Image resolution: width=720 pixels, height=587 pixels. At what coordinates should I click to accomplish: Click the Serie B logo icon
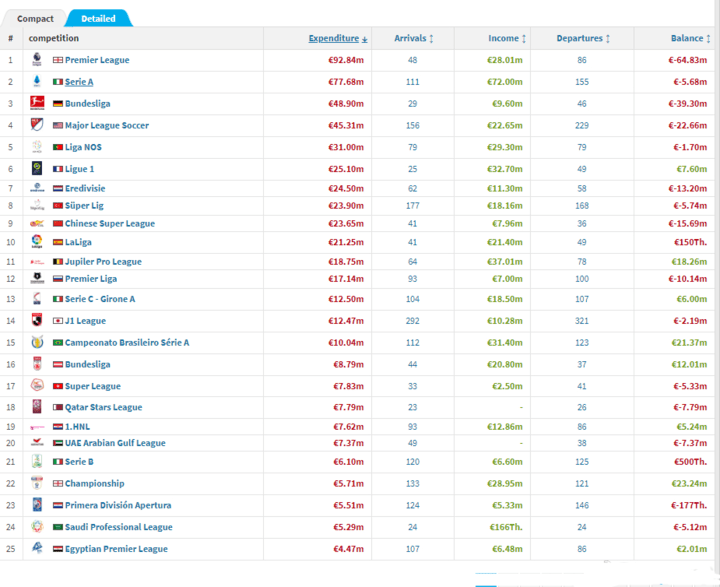pos(37,461)
